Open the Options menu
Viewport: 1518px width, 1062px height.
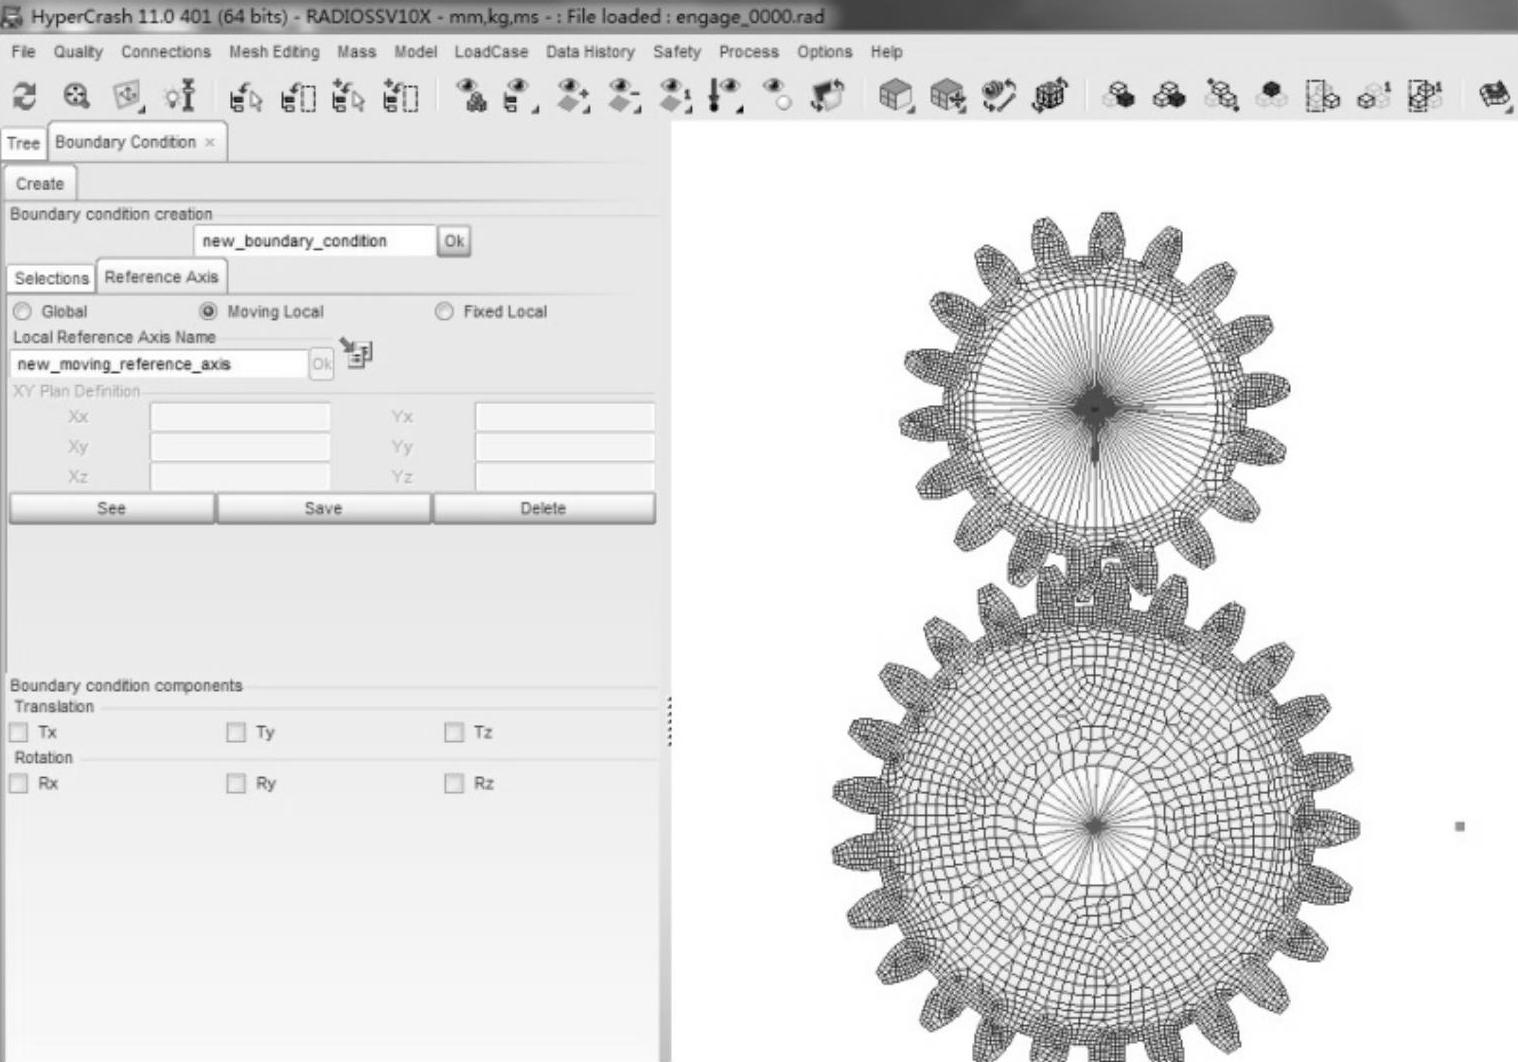(825, 52)
